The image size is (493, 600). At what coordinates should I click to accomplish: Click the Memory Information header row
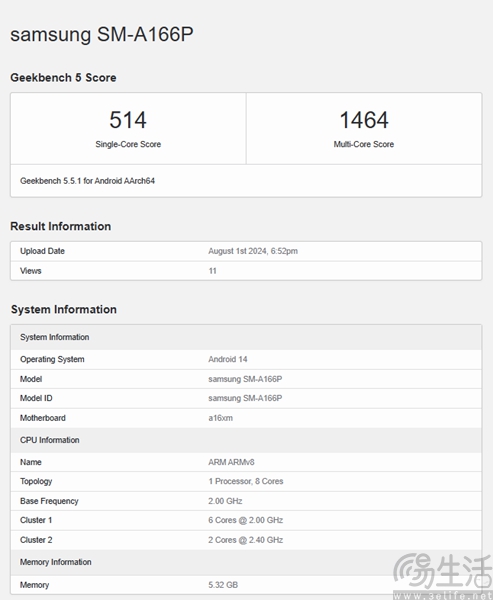click(x=246, y=562)
